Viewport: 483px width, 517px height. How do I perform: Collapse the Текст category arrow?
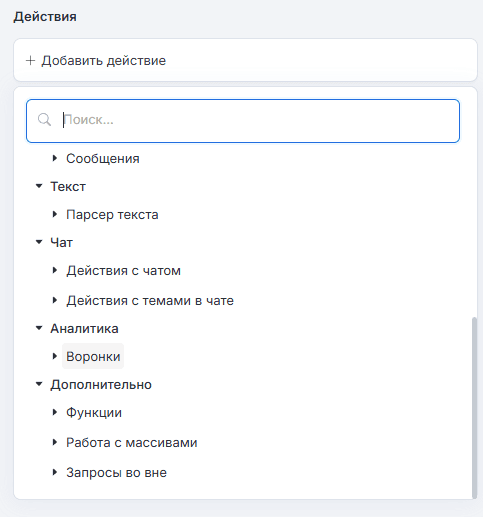[39, 186]
